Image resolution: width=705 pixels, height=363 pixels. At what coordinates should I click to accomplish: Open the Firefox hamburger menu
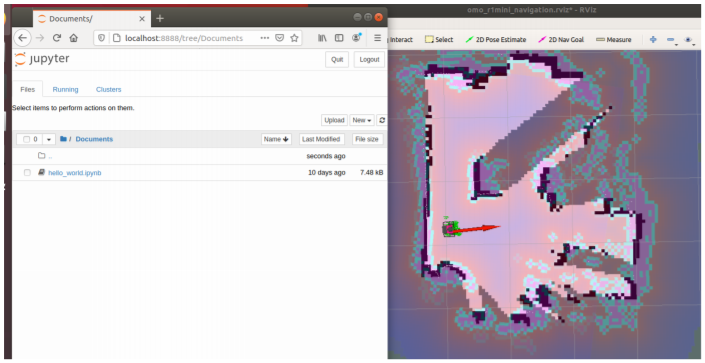coord(377,38)
